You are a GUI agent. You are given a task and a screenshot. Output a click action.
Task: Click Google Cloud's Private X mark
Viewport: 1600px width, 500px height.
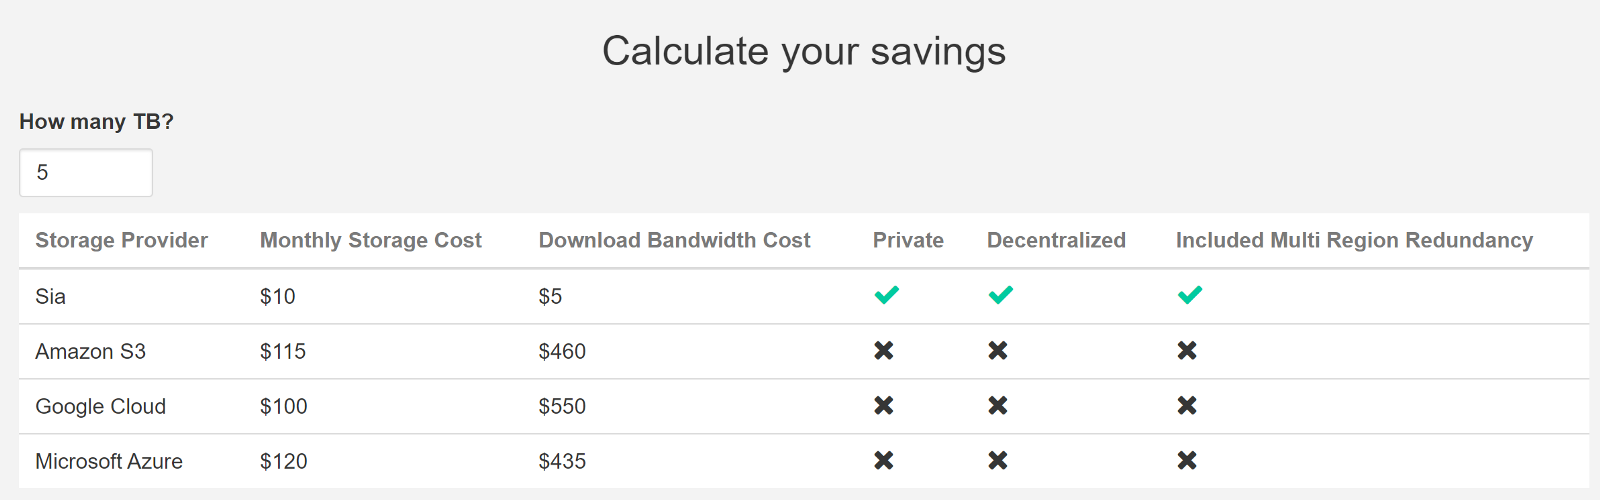coord(884,406)
